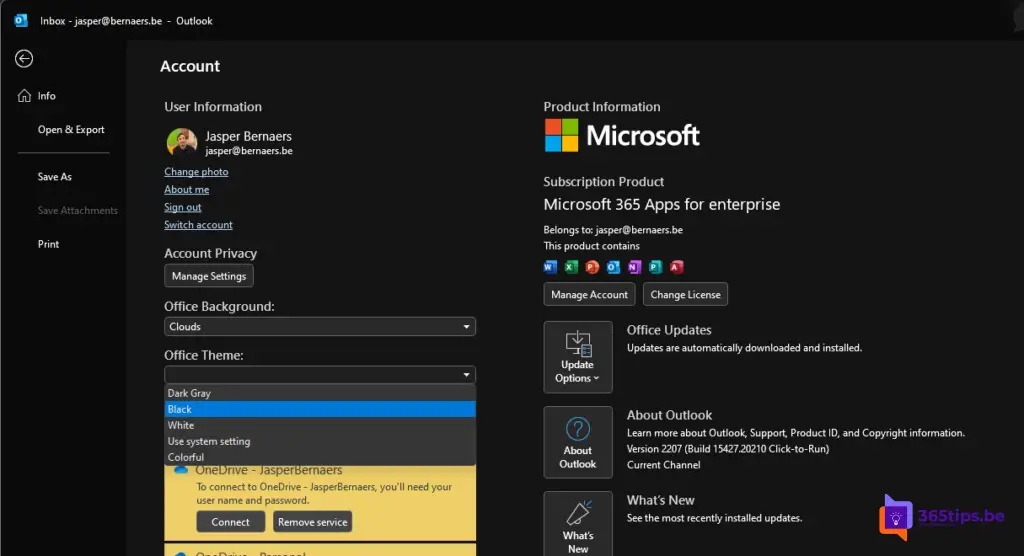Open Update Options menu
Image resolution: width=1024 pixels, height=556 pixels.
click(x=578, y=357)
